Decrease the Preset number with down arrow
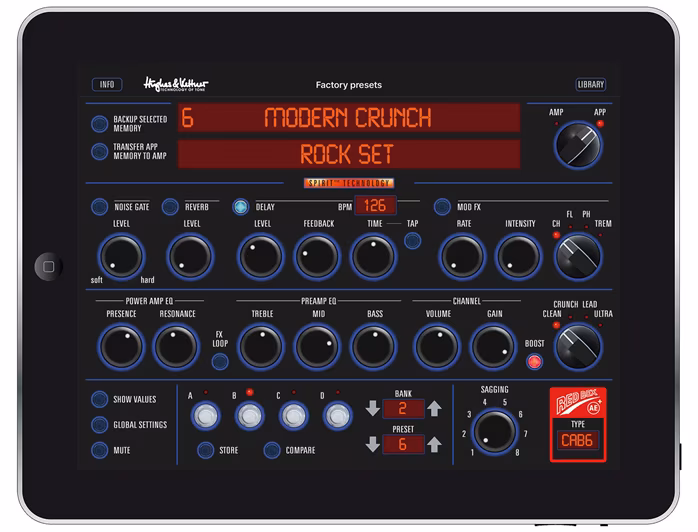This screenshot has width=698, height=532. 372,444
